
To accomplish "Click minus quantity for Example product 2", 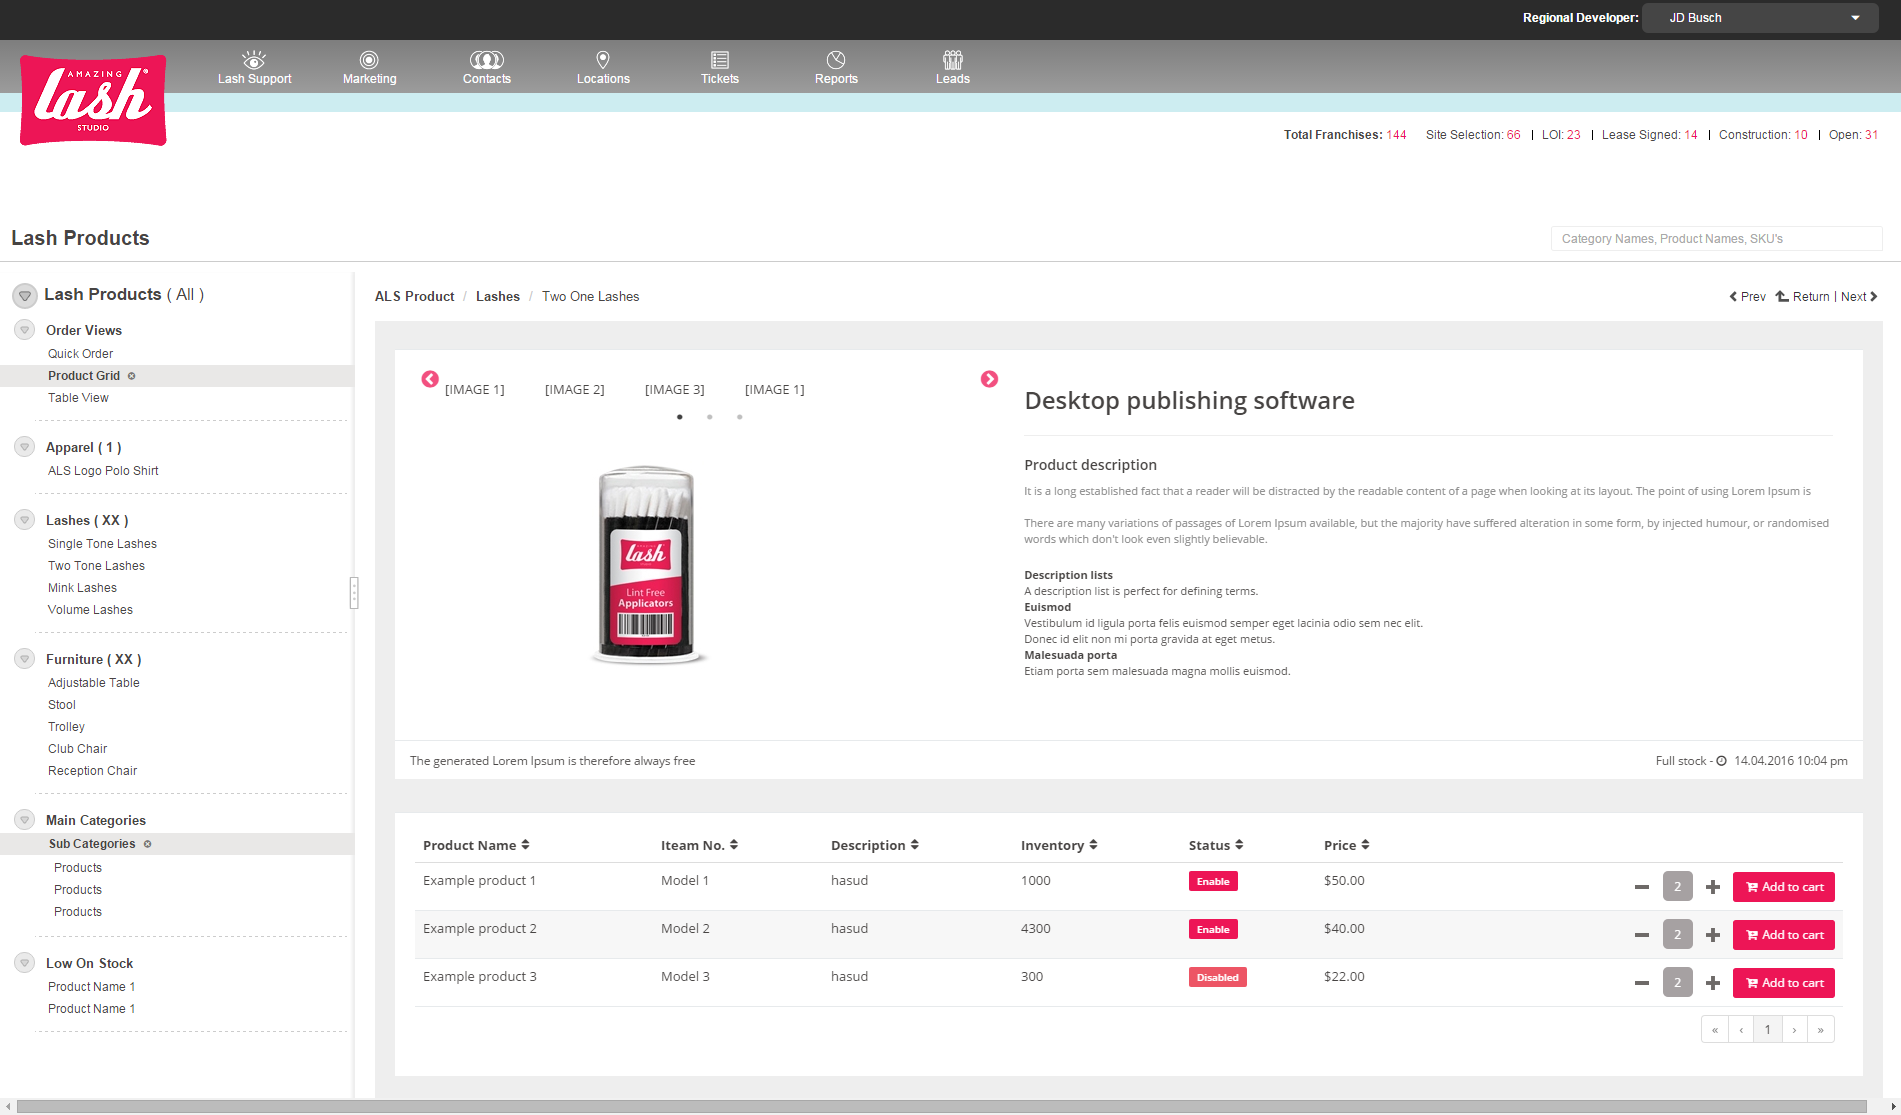I will point(1642,935).
